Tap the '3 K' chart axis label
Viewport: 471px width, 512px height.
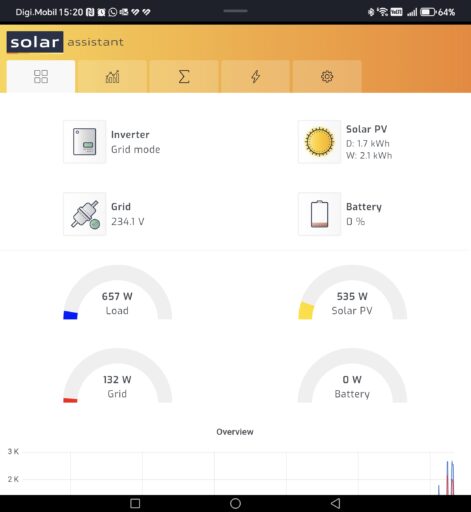(13, 452)
